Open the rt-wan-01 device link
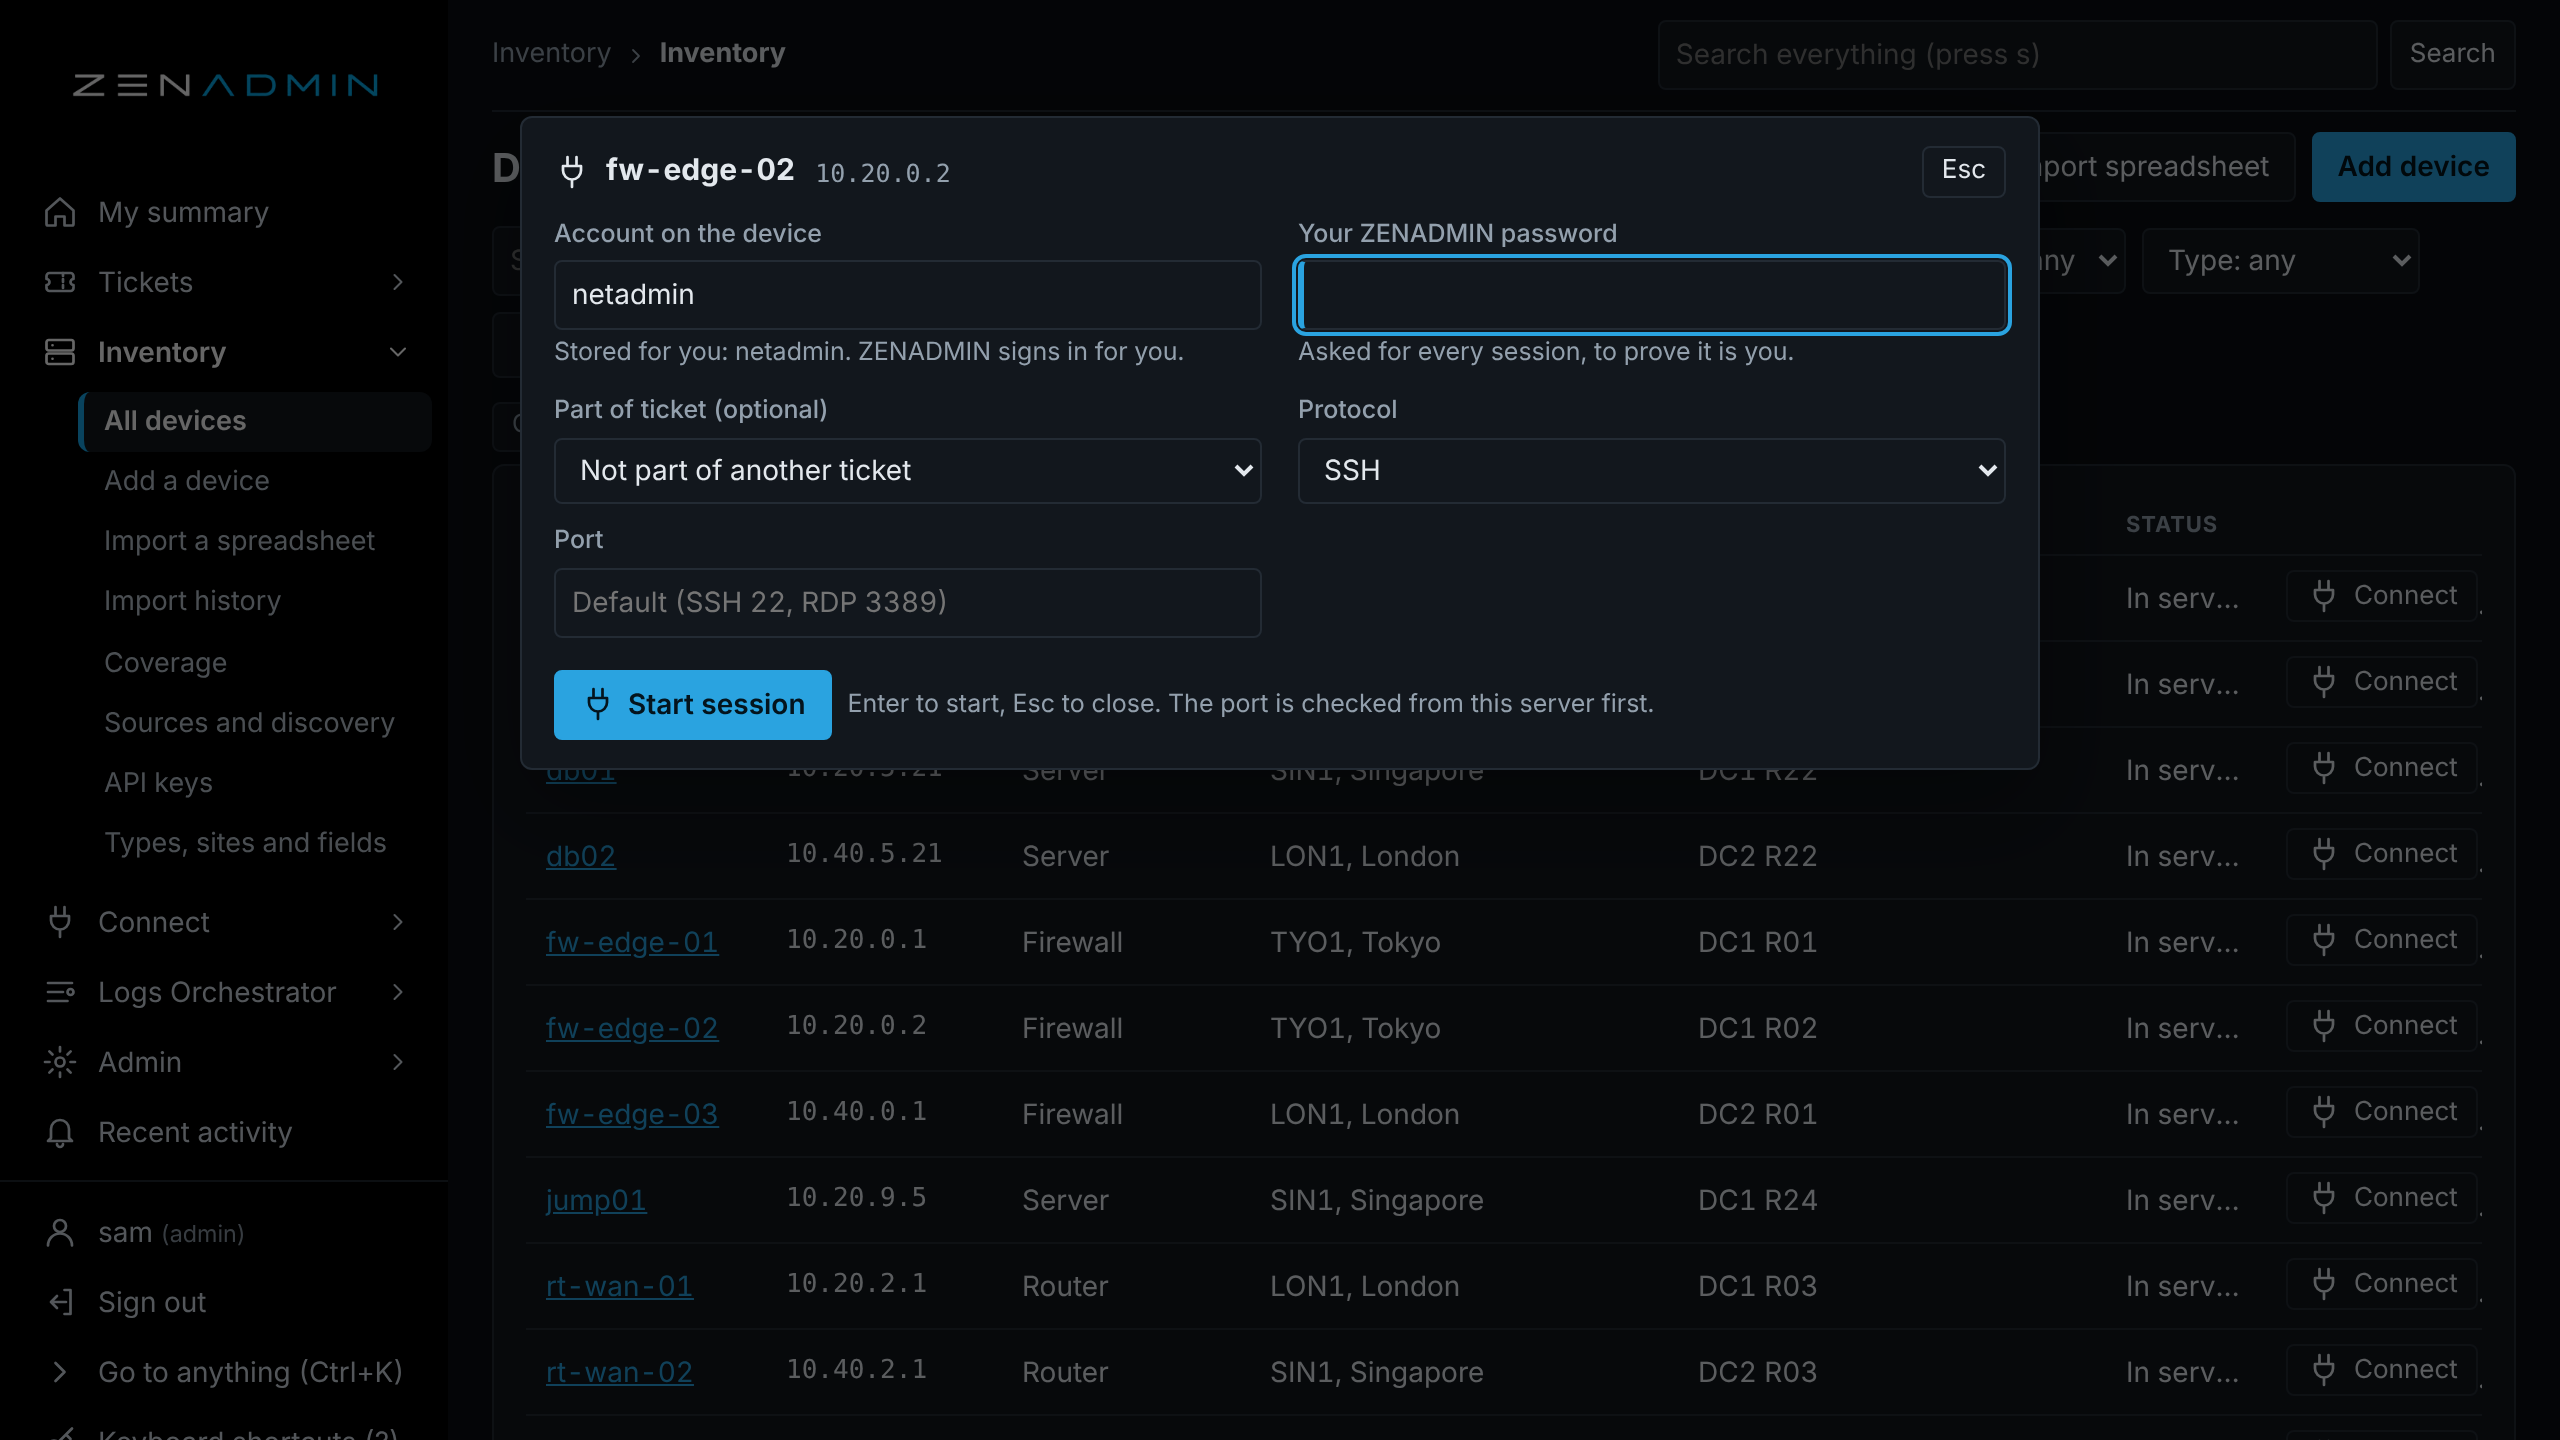The height and width of the screenshot is (1440, 2560). pyautogui.click(x=619, y=1287)
